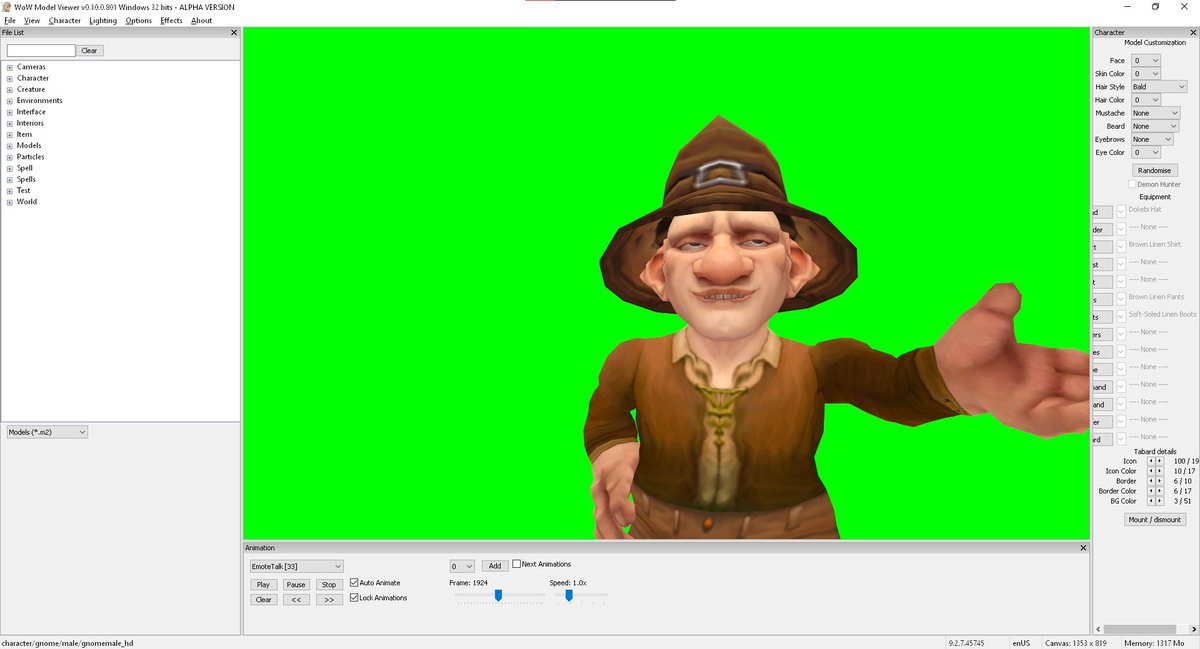The width and height of the screenshot is (1200, 649).
Task: Open the dropdown left of Add button
Action: click(x=462, y=566)
